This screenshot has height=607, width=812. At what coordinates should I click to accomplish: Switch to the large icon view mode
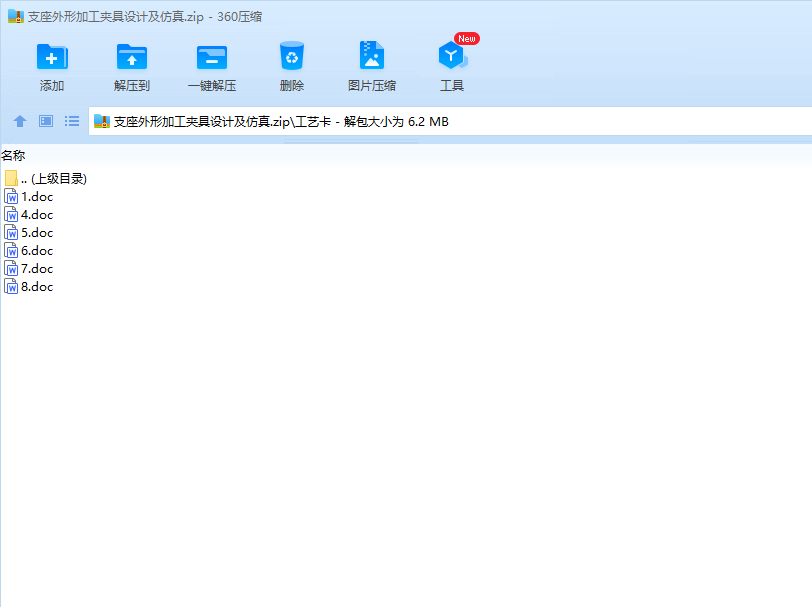[46, 121]
